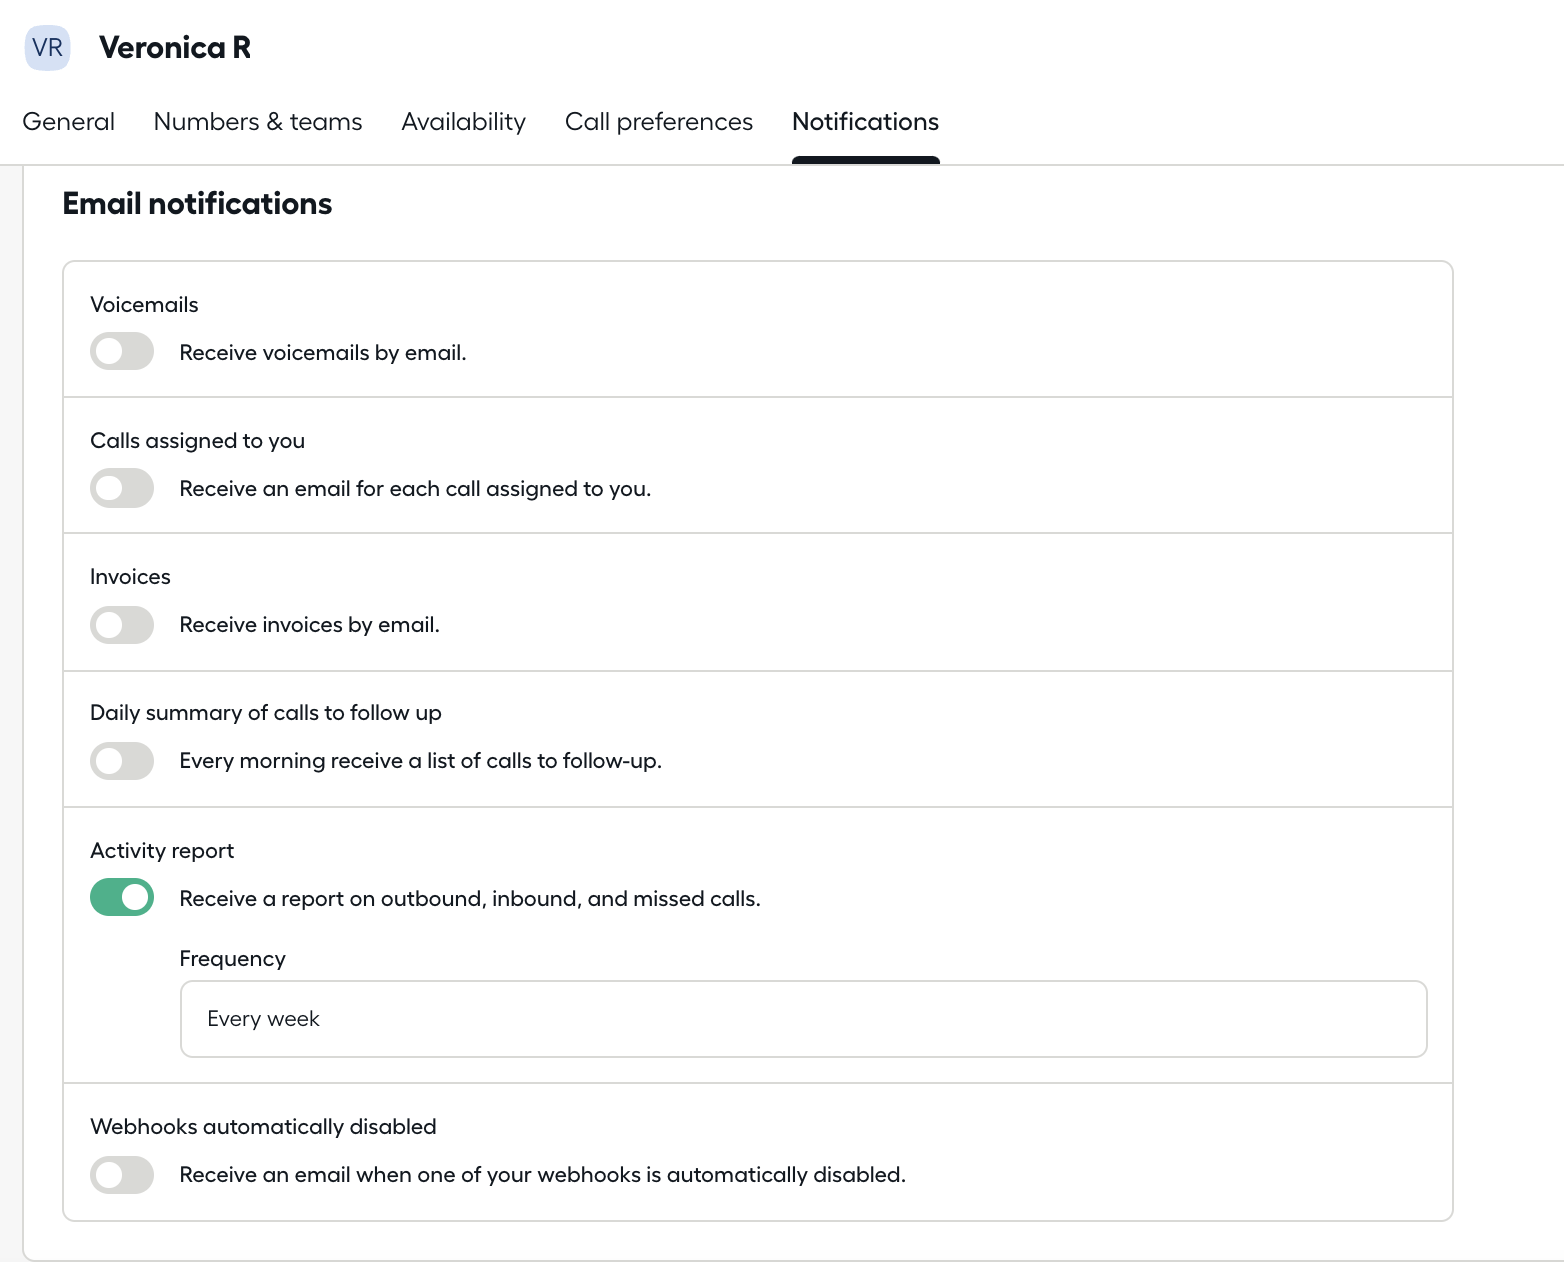This screenshot has height=1262, width=1564.
Task: Enable the Invoices email toggle
Action: click(x=122, y=625)
